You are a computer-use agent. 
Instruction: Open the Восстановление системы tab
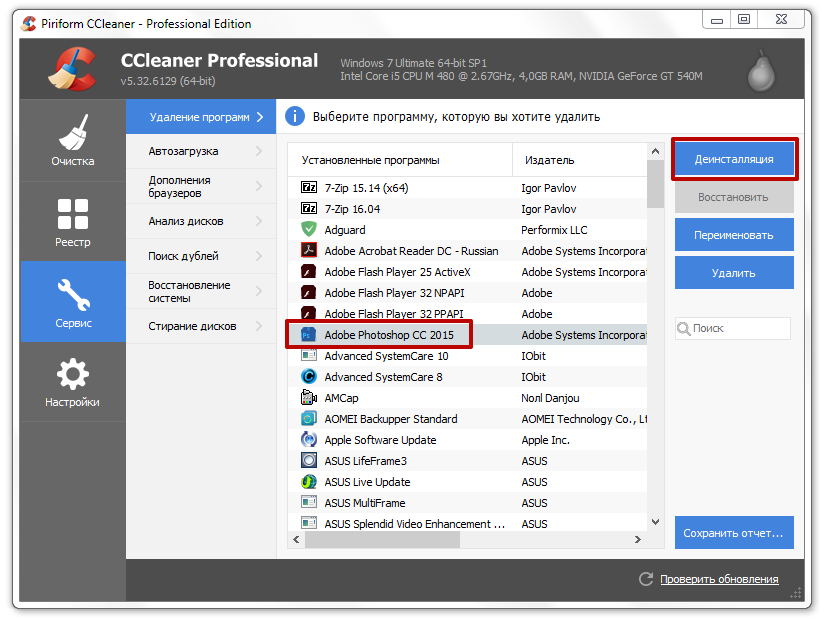click(x=201, y=291)
